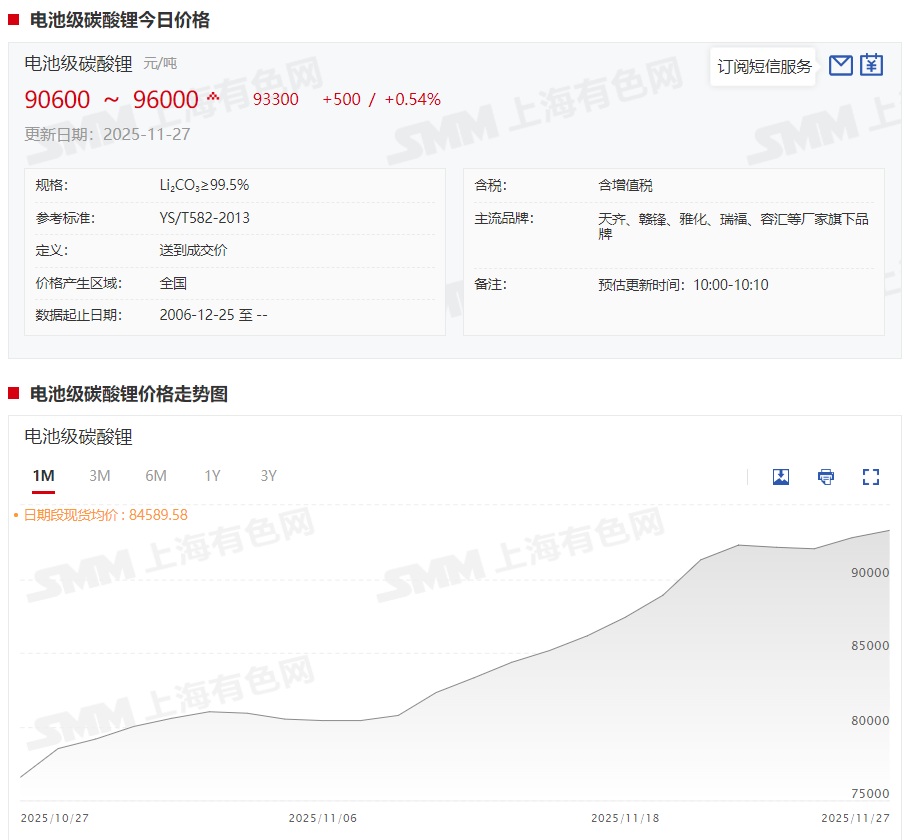
Task: Toggle the 日期段现货均价 legend series
Action: 105,515
